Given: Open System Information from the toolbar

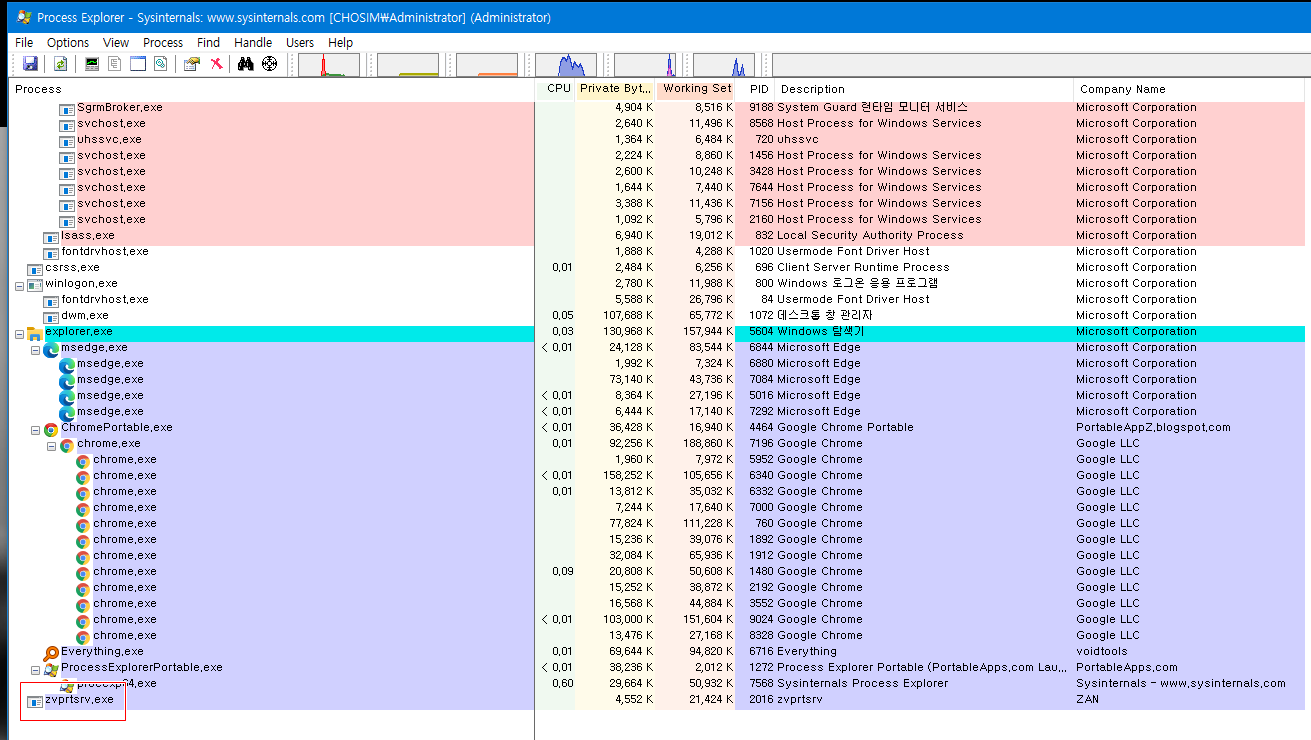Looking at the screenshot, I should (92, 64).
